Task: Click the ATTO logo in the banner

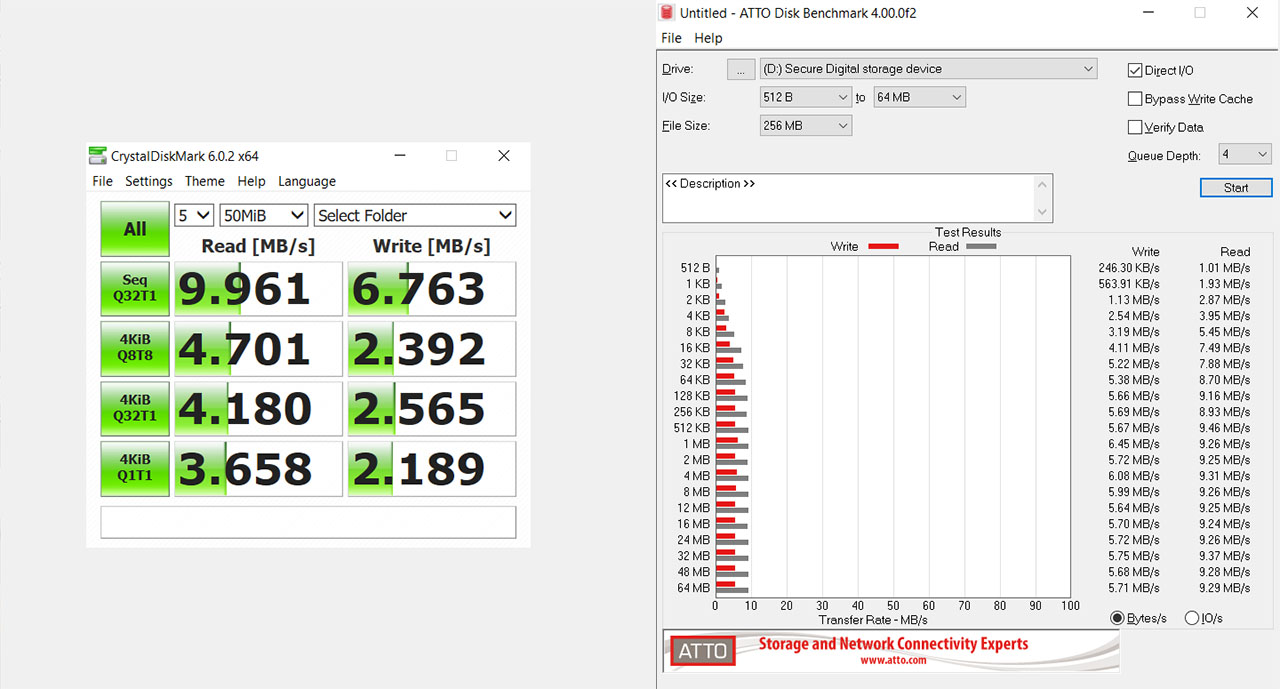Action: tap(702, 651)
